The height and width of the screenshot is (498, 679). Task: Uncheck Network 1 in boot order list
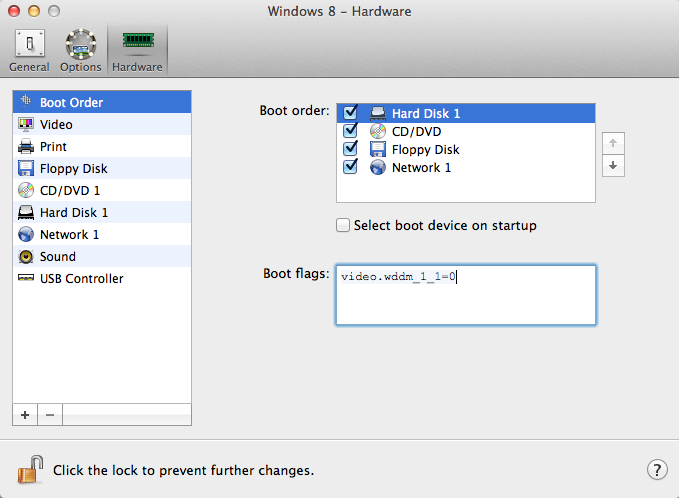pyautogui.click(x=350, y=167)
